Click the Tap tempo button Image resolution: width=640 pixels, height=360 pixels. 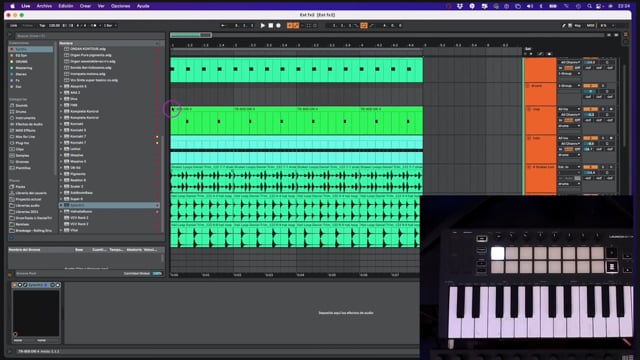click(x=42, y=25)
